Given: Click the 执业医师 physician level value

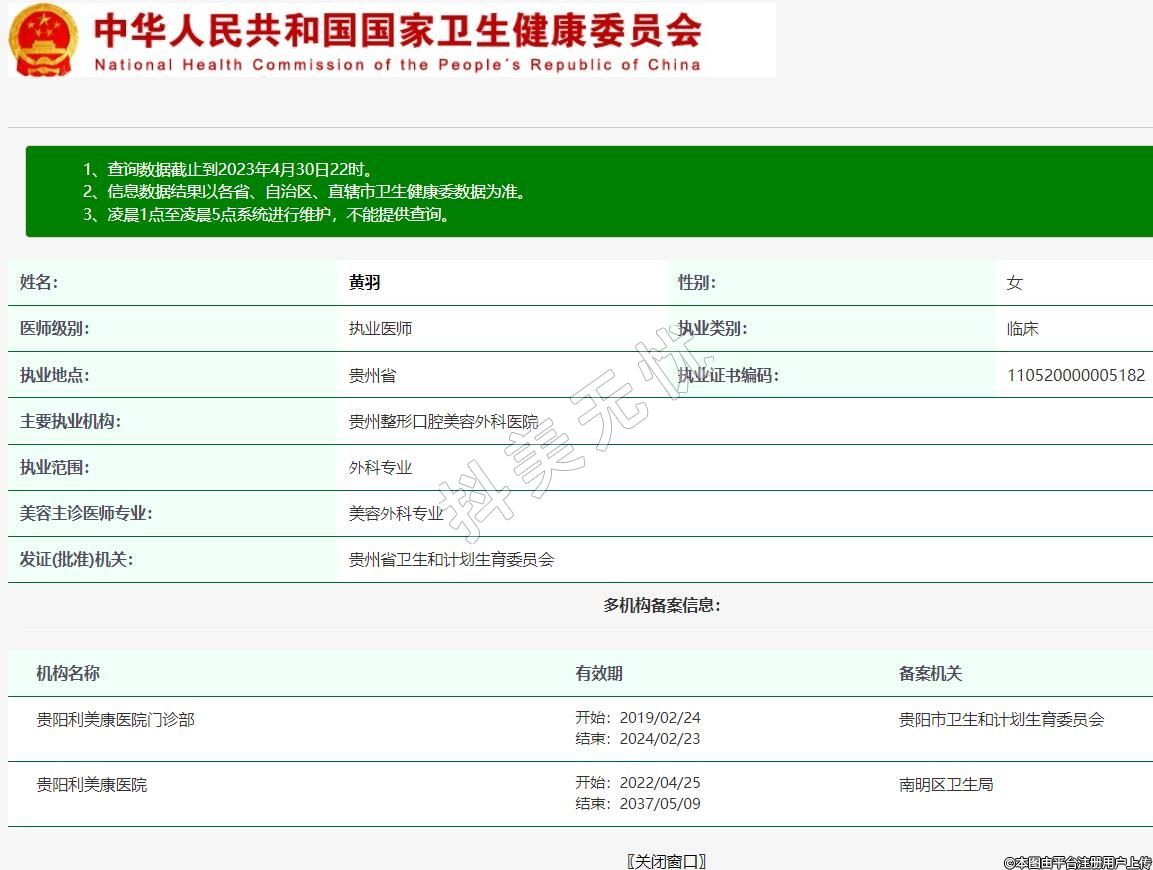Looking at the screenshot, I should [380, 329].
